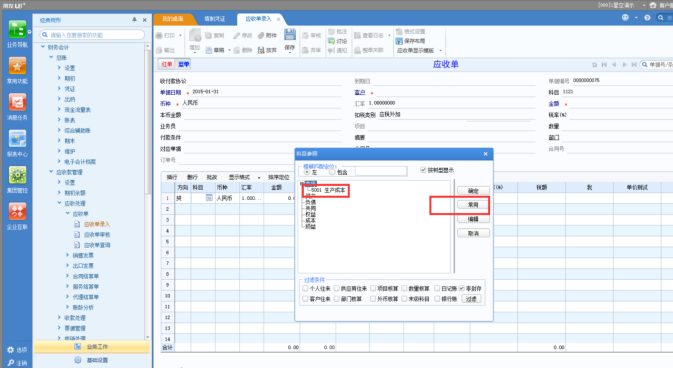
Task: Click the 确定 button in dialog
Action: (x=473, y=191)
